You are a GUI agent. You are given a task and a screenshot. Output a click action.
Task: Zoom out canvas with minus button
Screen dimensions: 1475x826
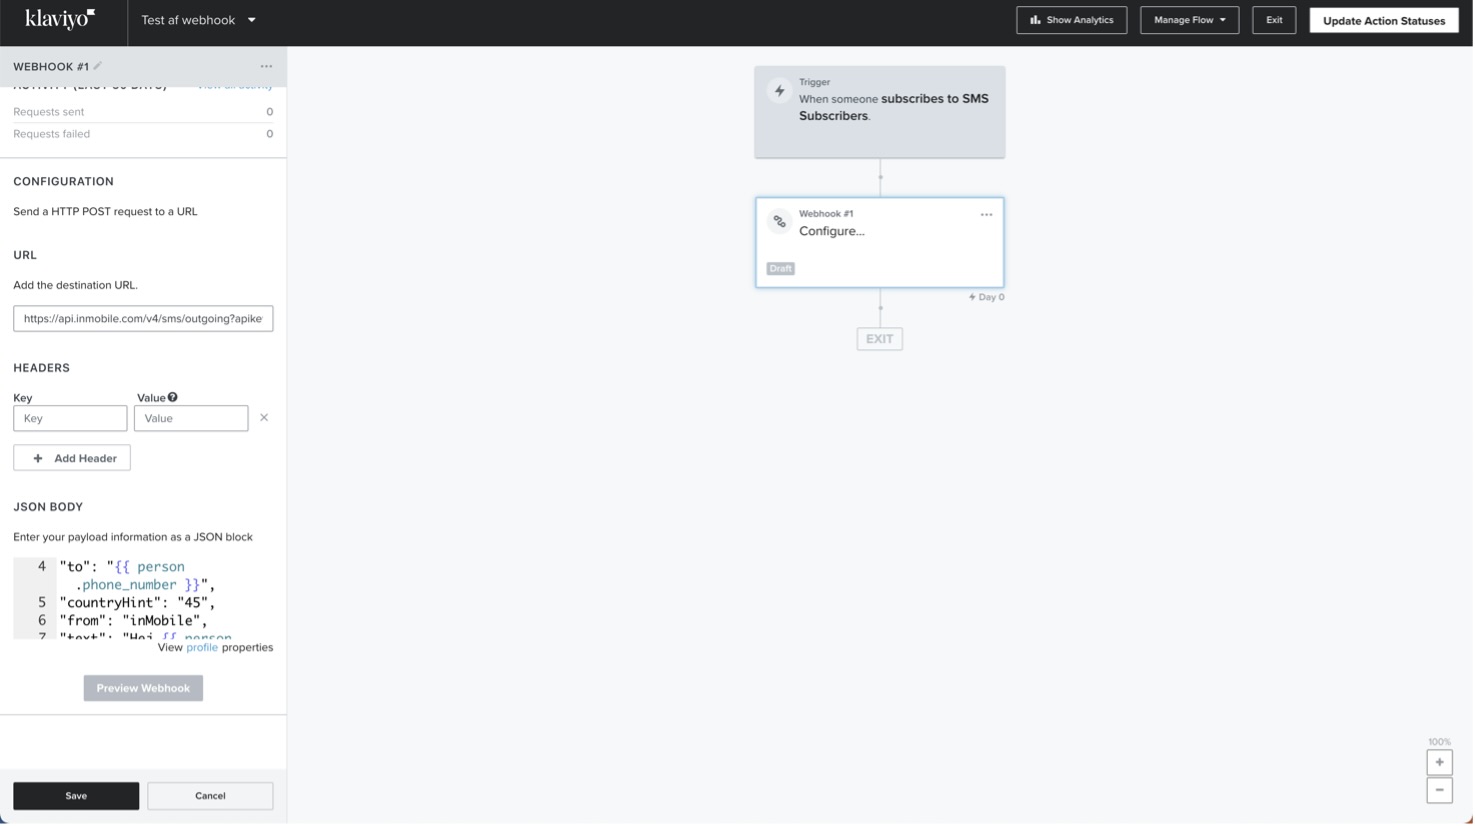pyautogui.click(x=1440, y=791)
